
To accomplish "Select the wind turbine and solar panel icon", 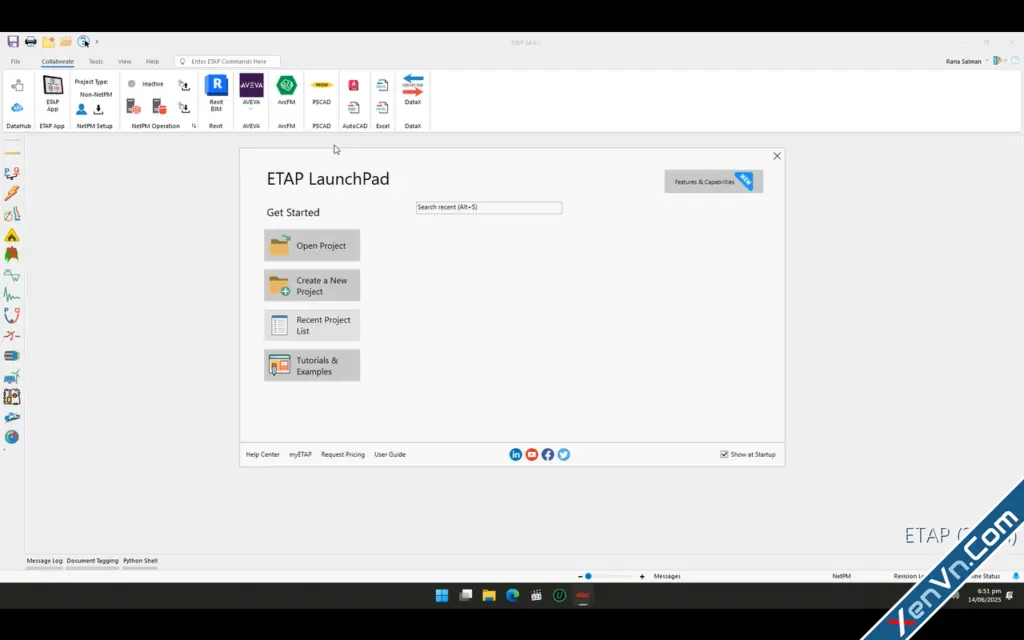I will pyautogui.click(x=12, y=377).
